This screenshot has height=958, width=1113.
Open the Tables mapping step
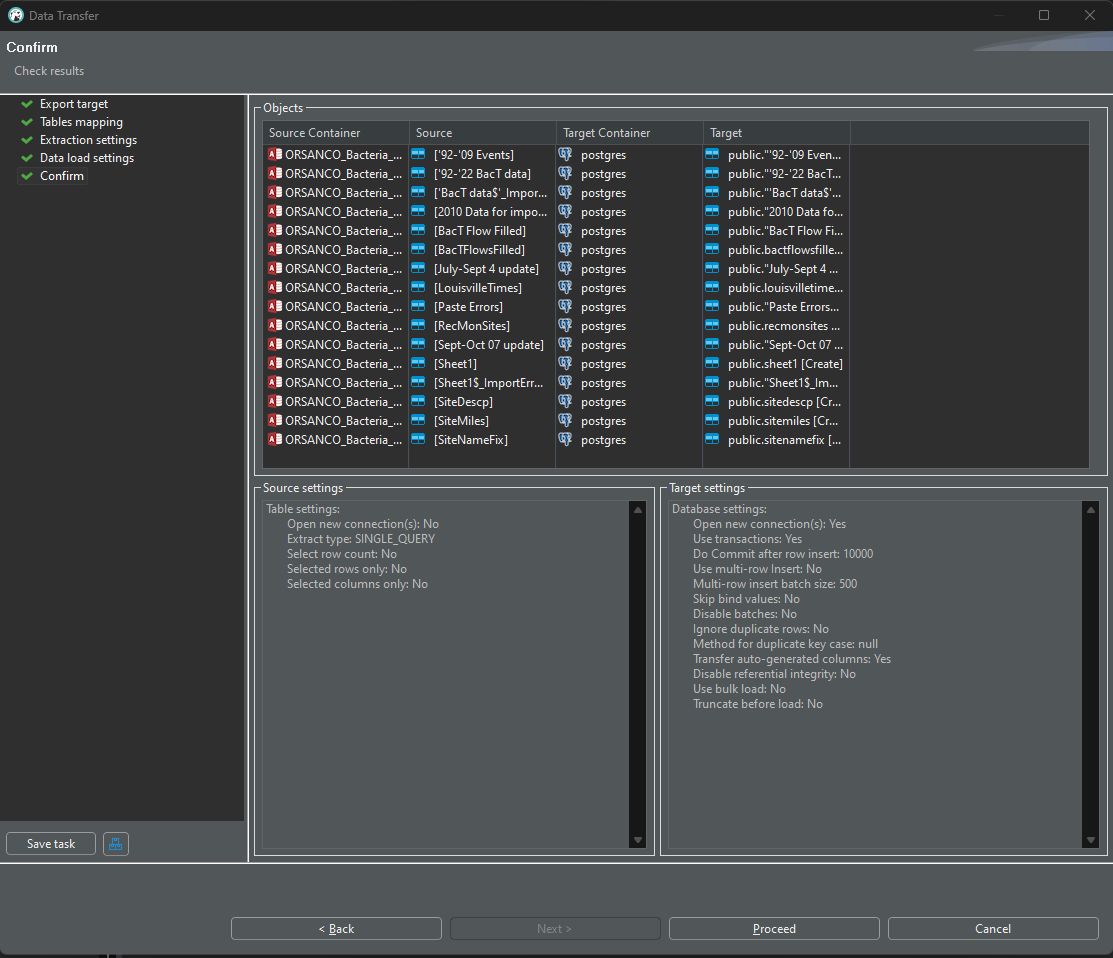click(81, 122)
